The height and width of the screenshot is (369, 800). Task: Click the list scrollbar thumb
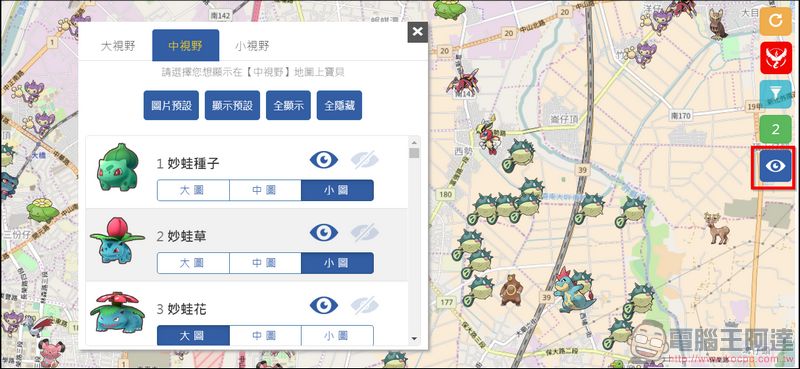414,153
